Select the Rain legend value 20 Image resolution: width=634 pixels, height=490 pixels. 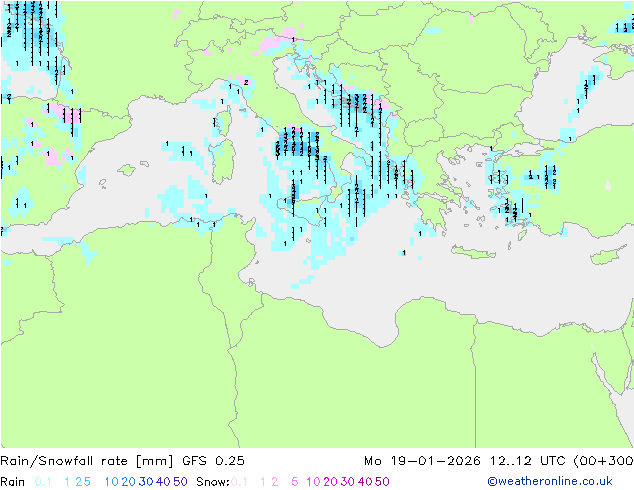pyautogui.click(x=128, y=482)
